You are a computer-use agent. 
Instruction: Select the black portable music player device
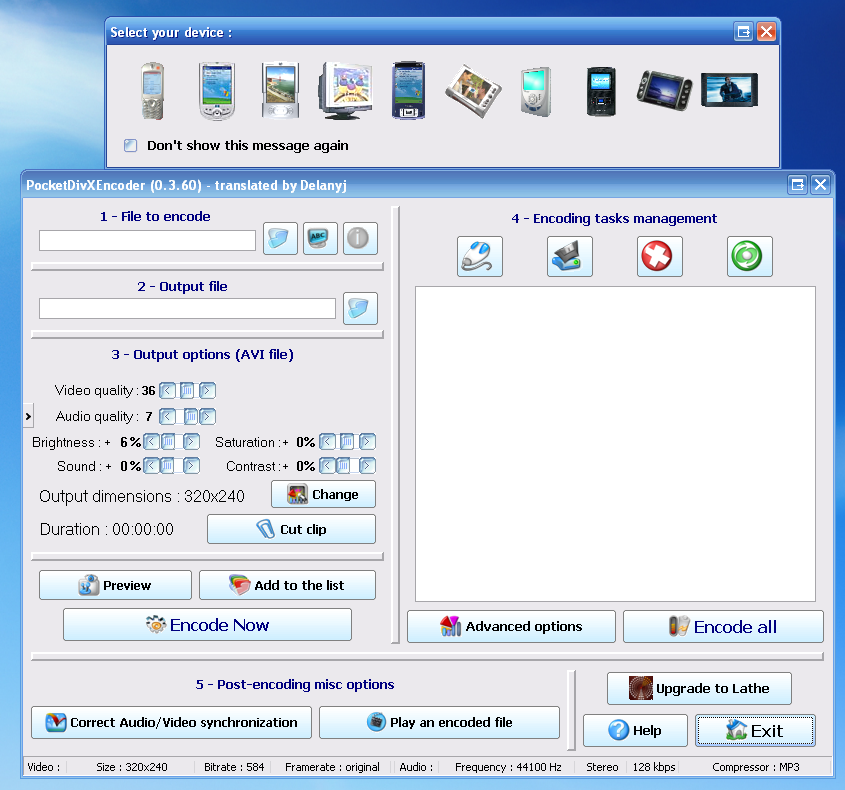(601, 91)
